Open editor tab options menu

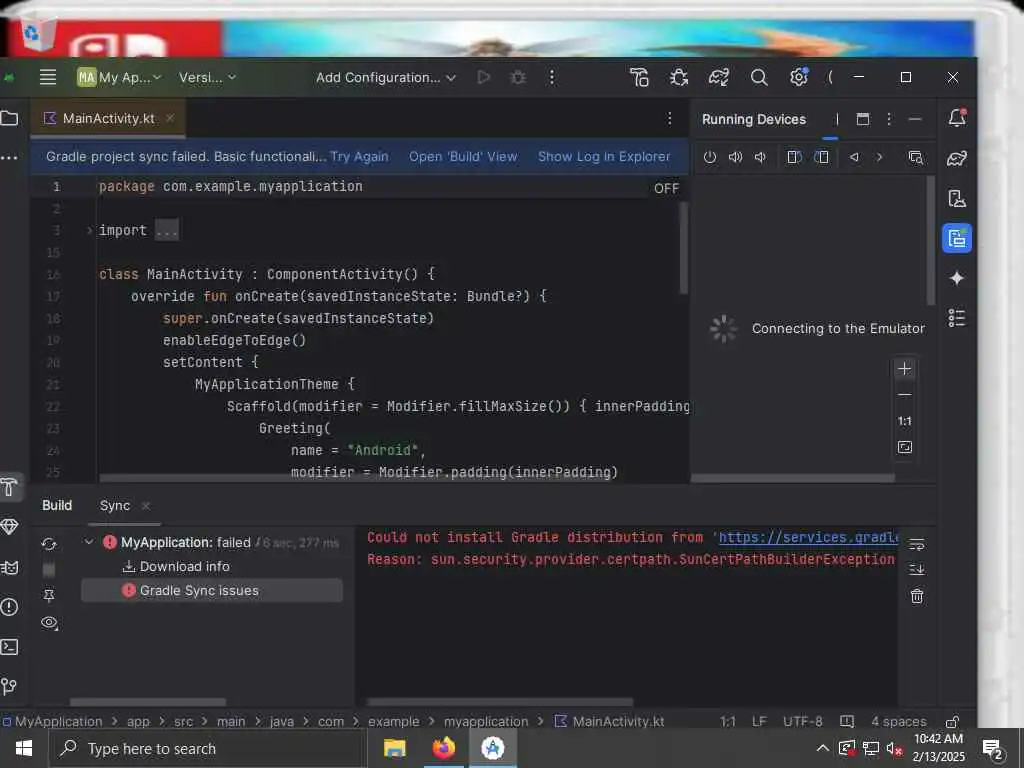coord(669,118)
